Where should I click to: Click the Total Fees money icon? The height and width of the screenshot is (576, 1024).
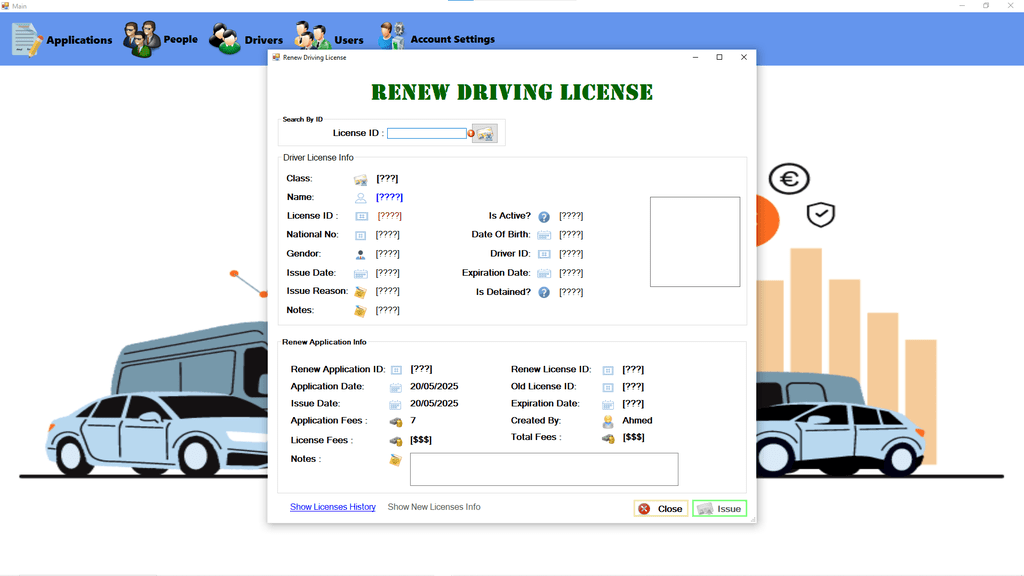tap(607, 438)
